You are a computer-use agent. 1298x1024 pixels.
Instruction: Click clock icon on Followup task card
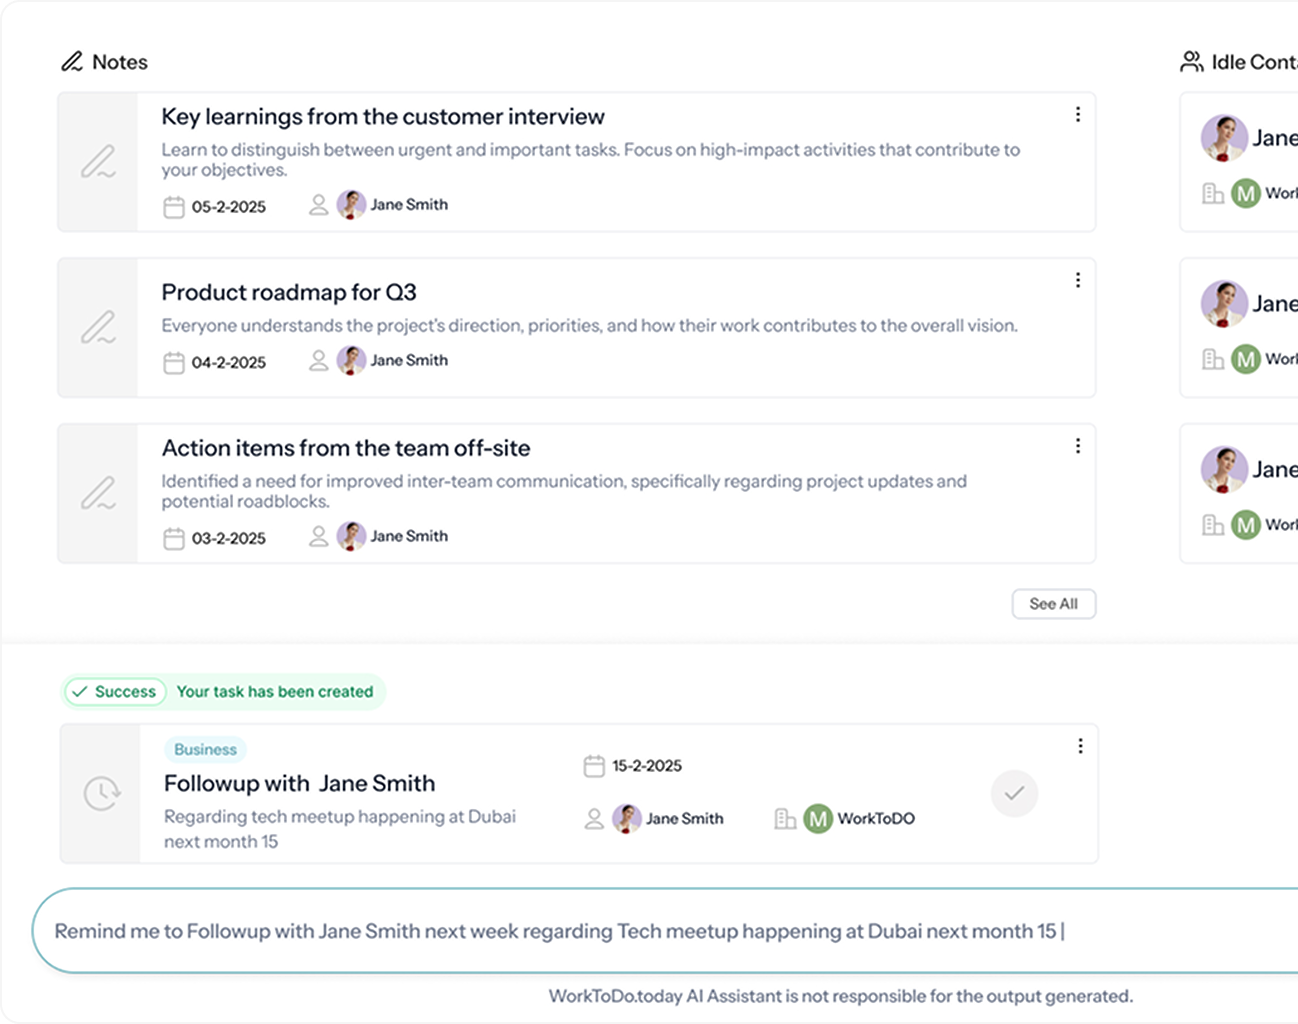pyautogui.click(x=102, y=794)
